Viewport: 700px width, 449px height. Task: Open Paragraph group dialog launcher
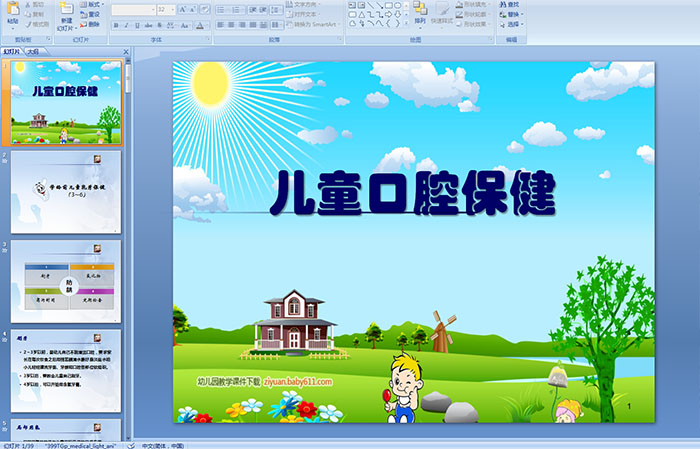point(340,40)
